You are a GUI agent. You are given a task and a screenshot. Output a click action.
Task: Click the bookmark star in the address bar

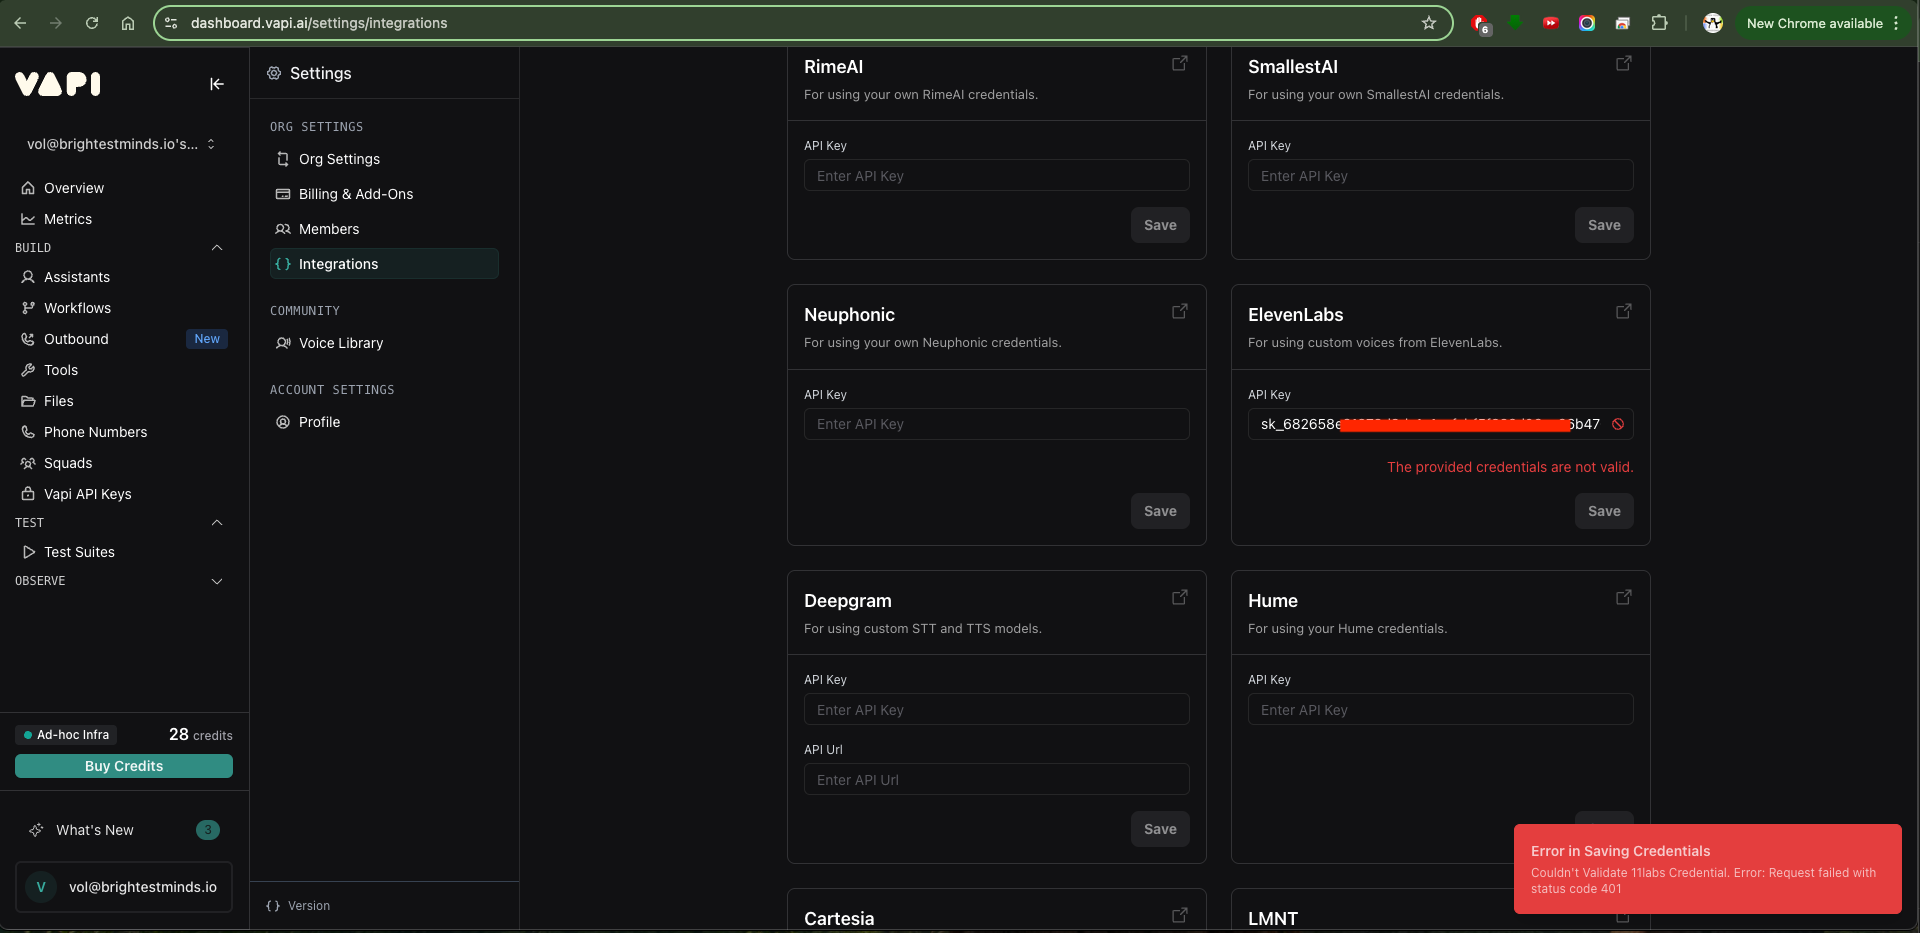click(x=1428, y=23)
